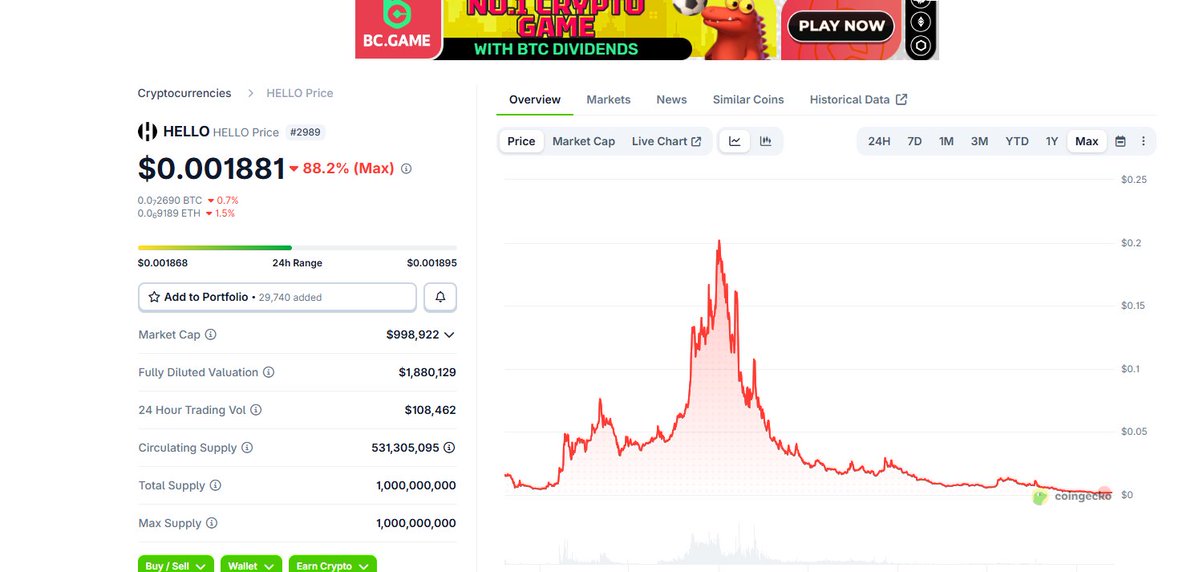
Task: Click the HELLO coin logo icon
Action: point(147,132)
